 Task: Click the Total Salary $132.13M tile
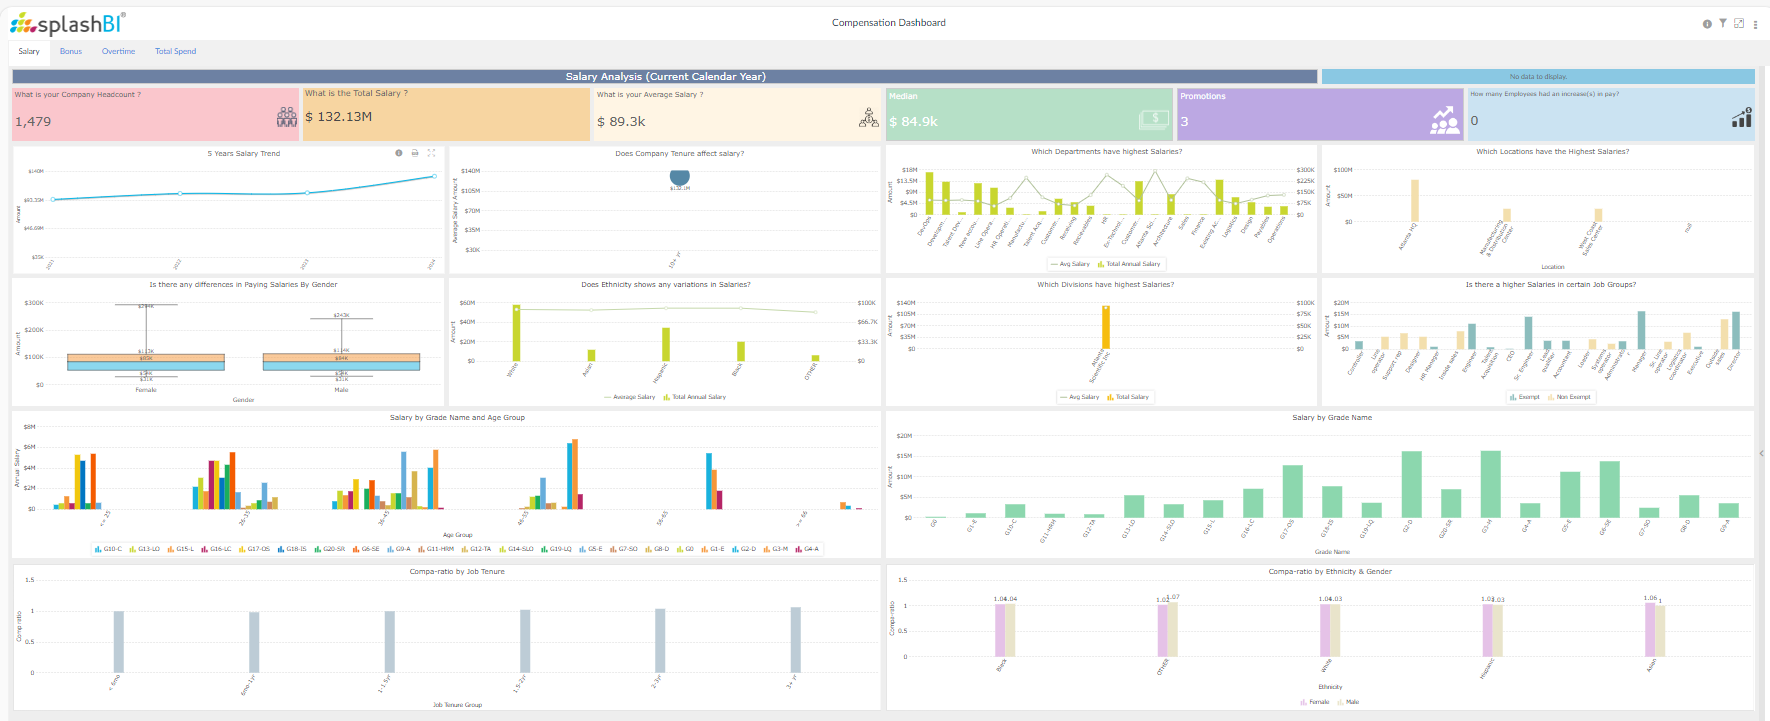point(446,115)
